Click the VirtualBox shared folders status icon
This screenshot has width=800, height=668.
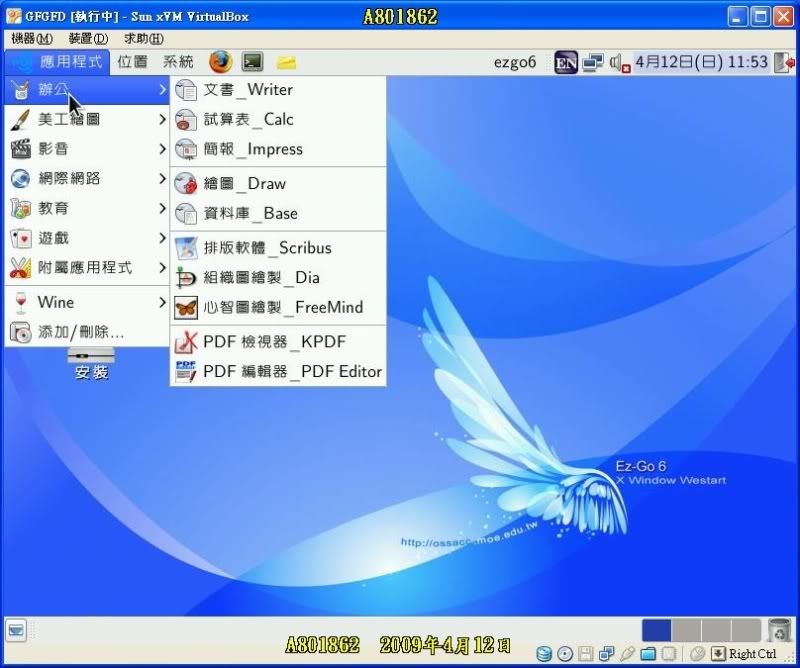(x=648, y=654)
